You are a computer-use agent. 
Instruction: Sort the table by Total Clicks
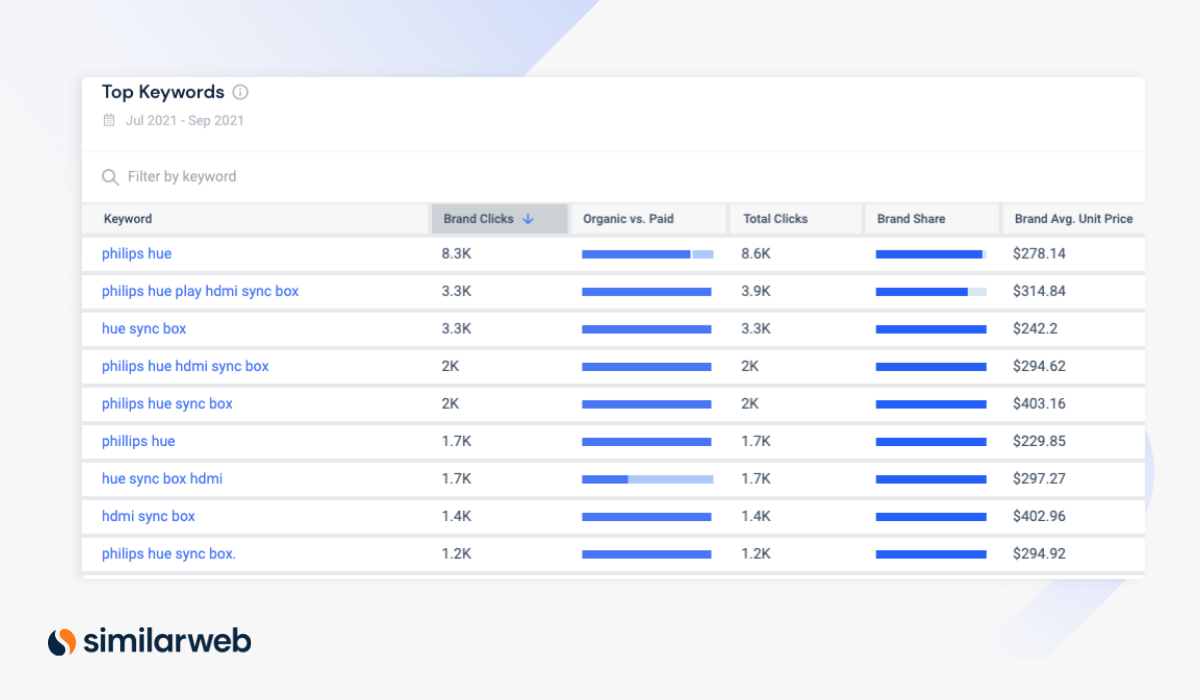pos(775,218)
